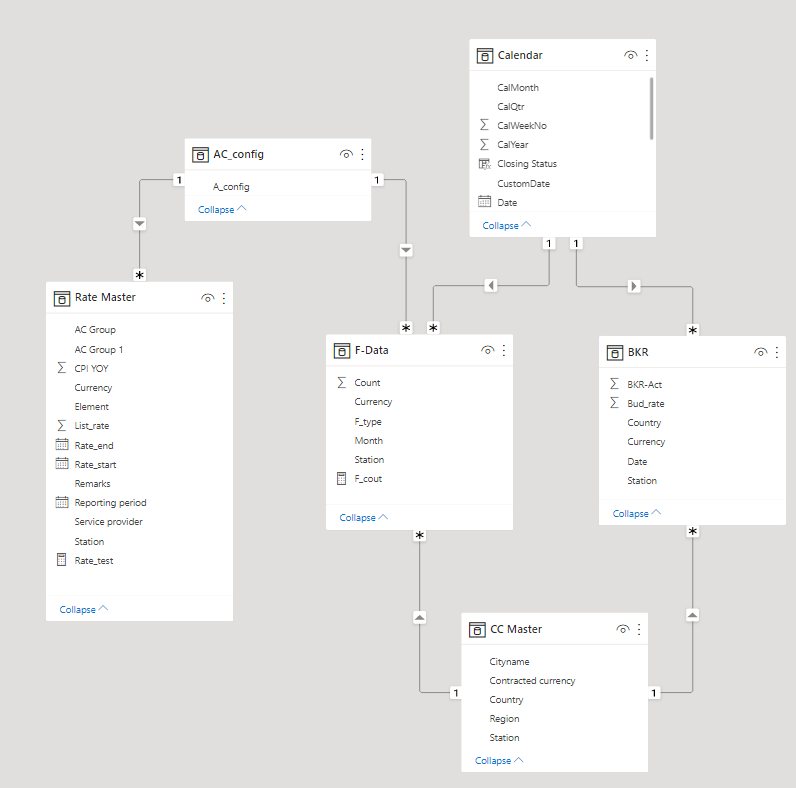The width and height of the screenshot is (796, 788).
Task: Select the Service provider field in Rate Master
Action: [108, 522]
